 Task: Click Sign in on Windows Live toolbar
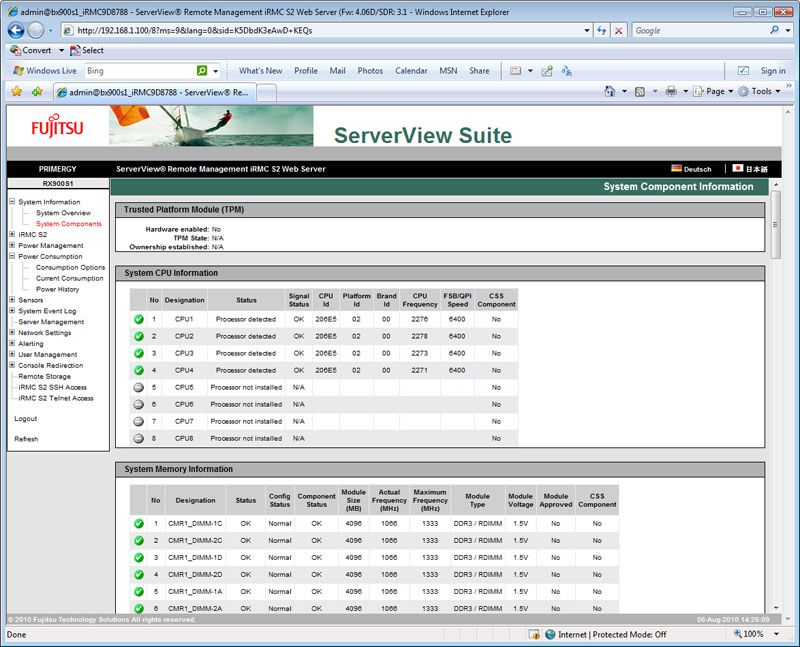[773, 70]
